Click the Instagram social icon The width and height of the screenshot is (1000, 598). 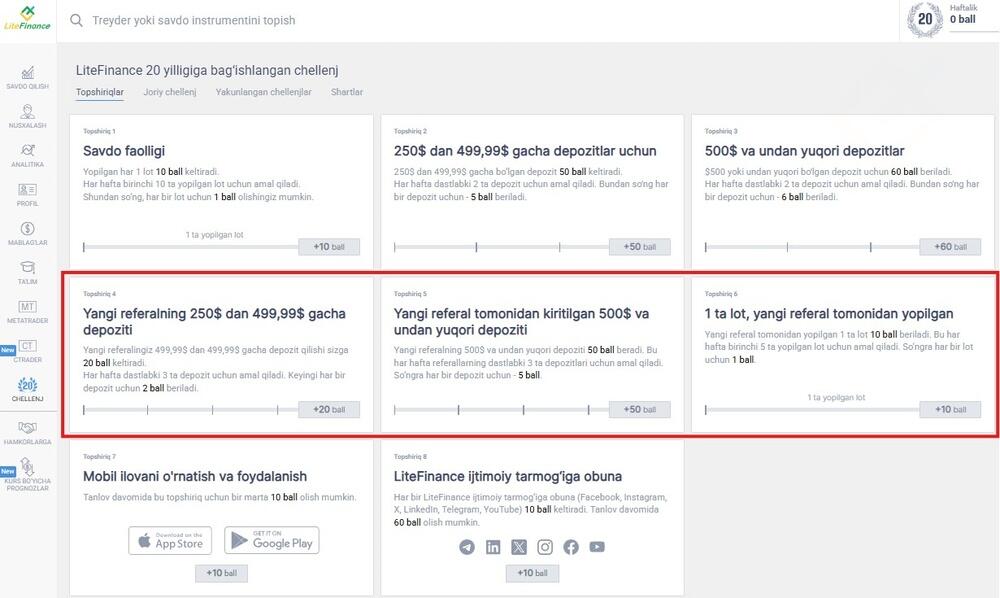pyautogui.click(x=545, y=547)
